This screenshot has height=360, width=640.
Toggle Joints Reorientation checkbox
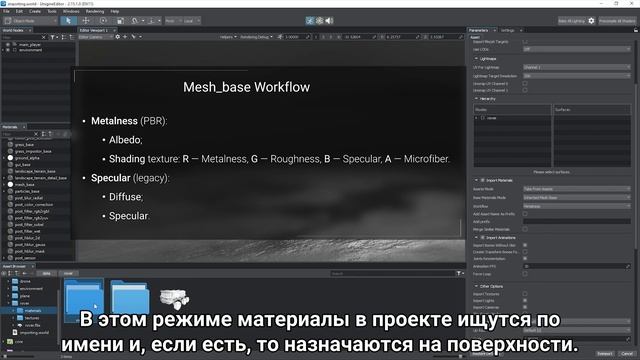[525, 259]
